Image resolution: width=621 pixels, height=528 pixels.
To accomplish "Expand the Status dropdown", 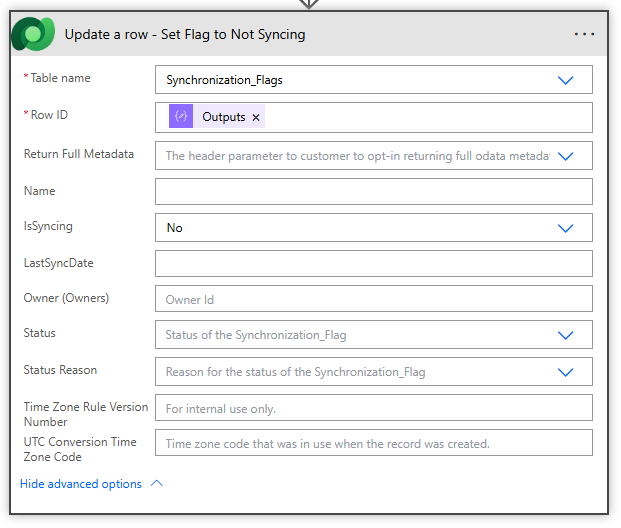I will 565,336.
